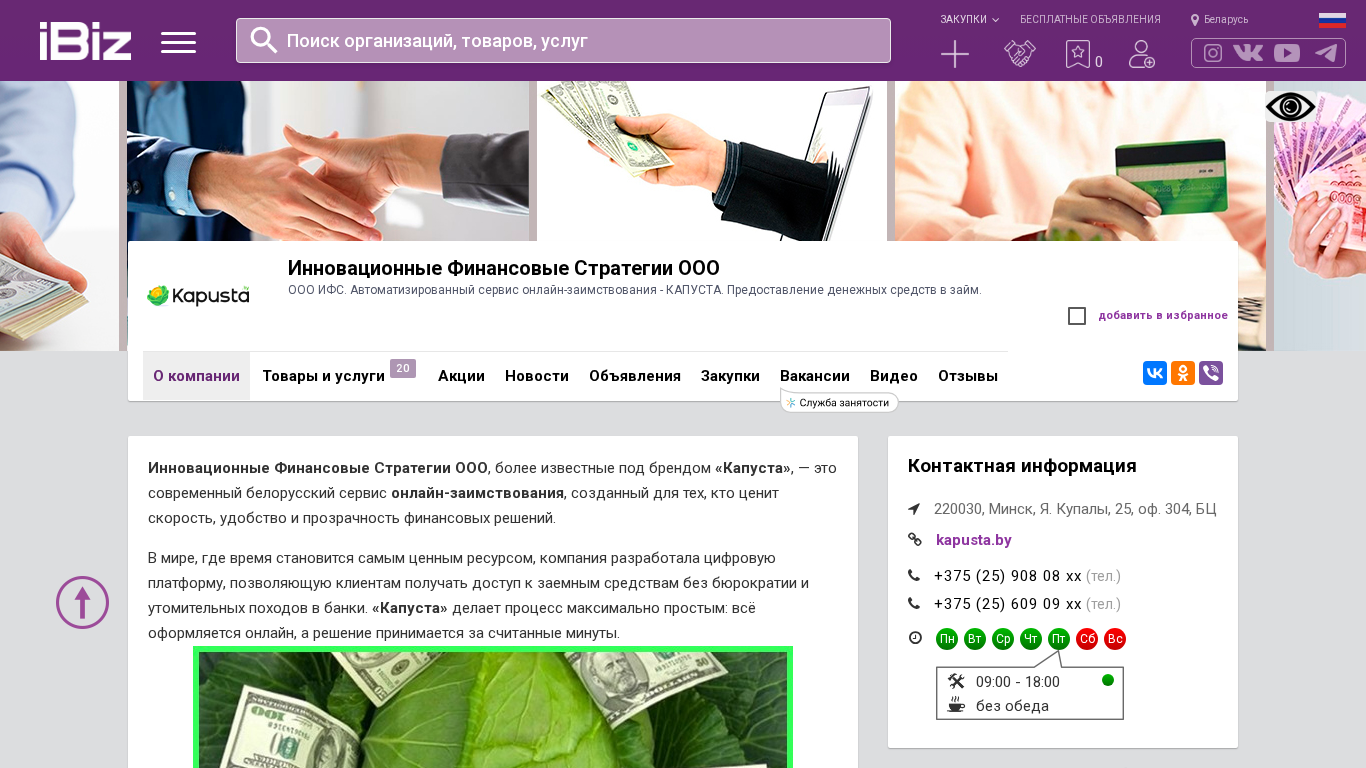Share via the purple Viber button
This screenshot has height=768, width=1366.
(x=1211, y=373)
